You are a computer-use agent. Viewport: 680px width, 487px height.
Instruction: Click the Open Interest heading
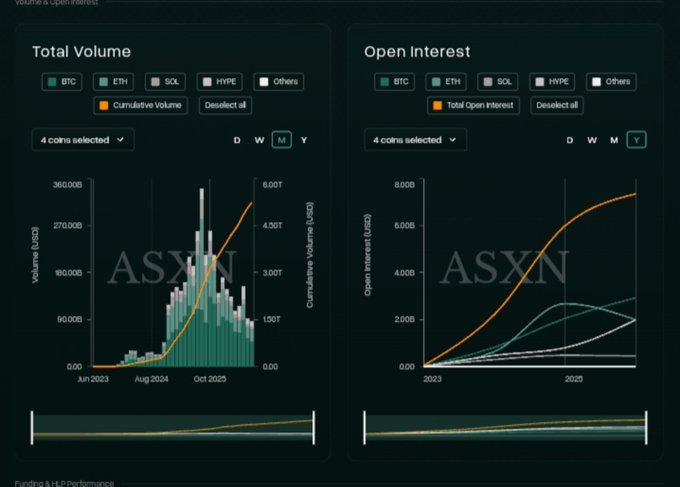(417, 52)
